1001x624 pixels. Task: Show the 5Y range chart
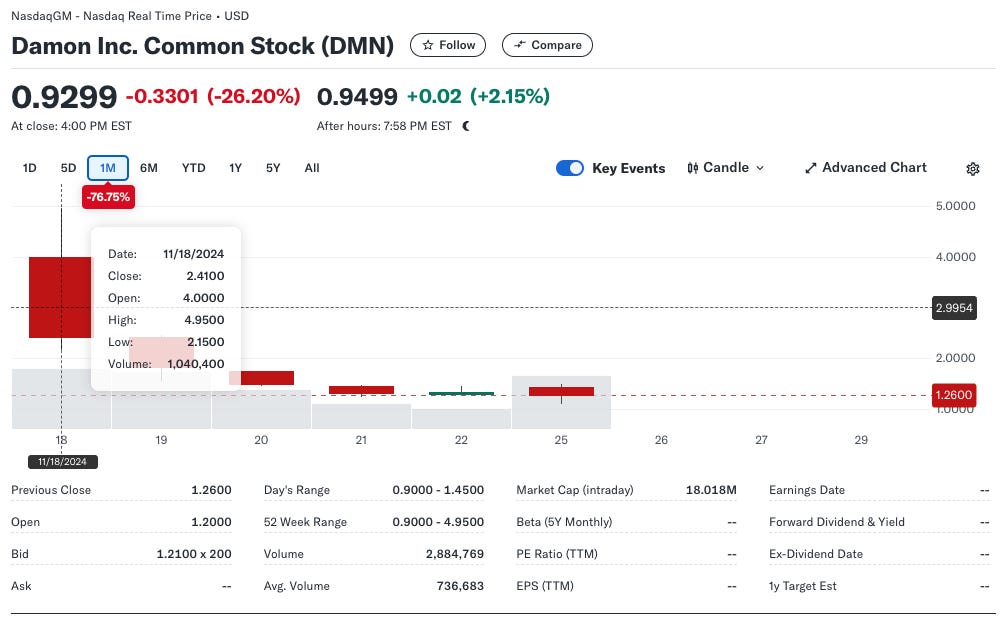click(x=273, y=168)
